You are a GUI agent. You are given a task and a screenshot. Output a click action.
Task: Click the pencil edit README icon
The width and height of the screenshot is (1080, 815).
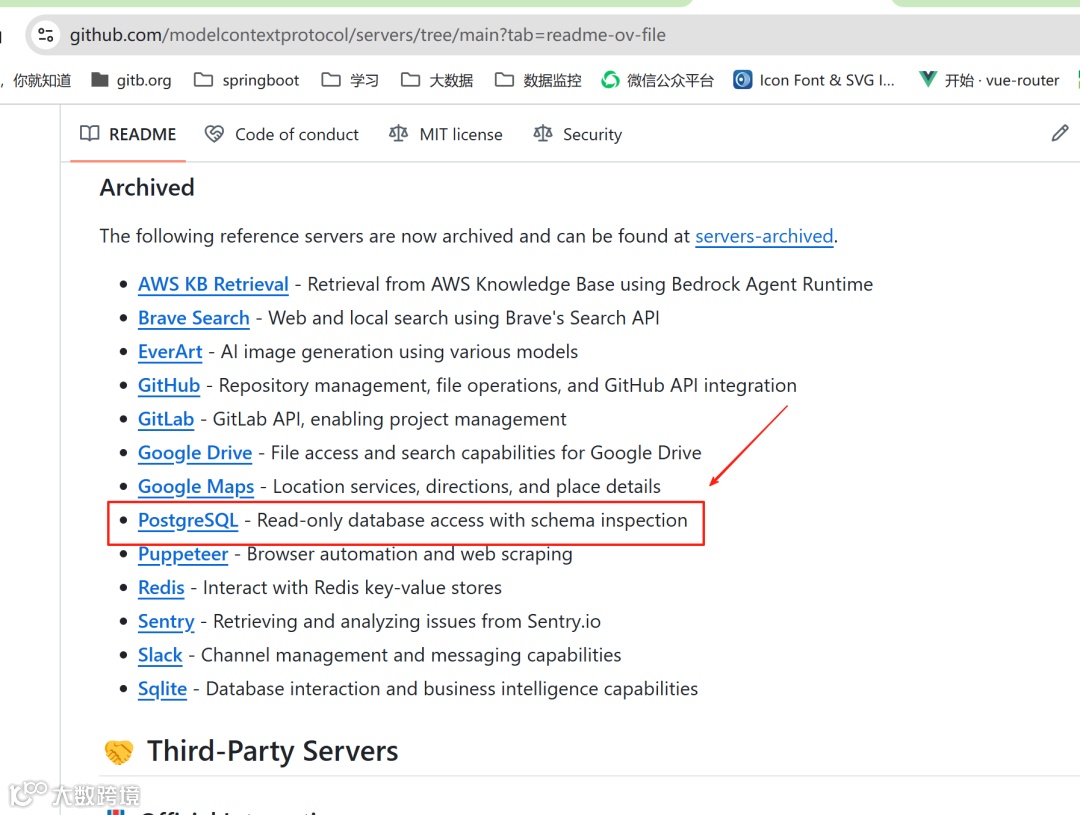1060,133
